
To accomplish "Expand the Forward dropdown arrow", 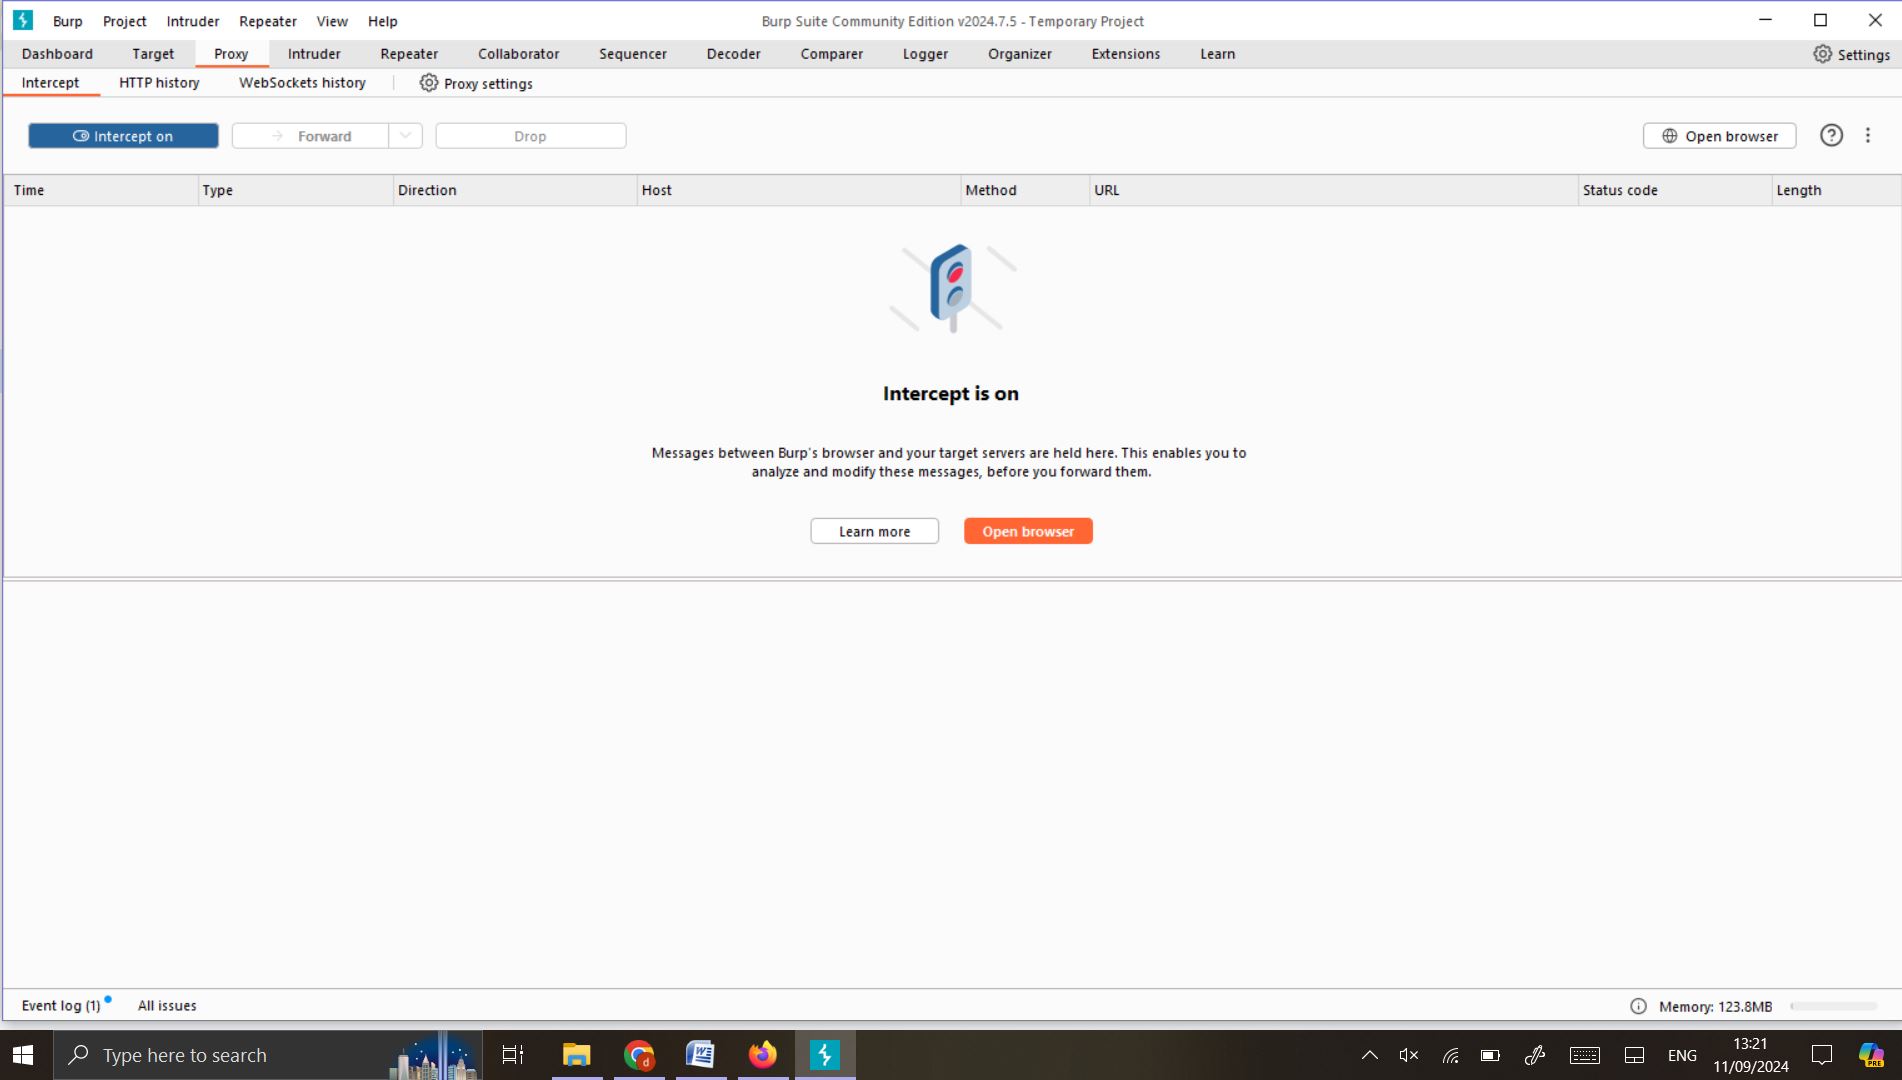I will pyautogui.click(x=405, y=136).
